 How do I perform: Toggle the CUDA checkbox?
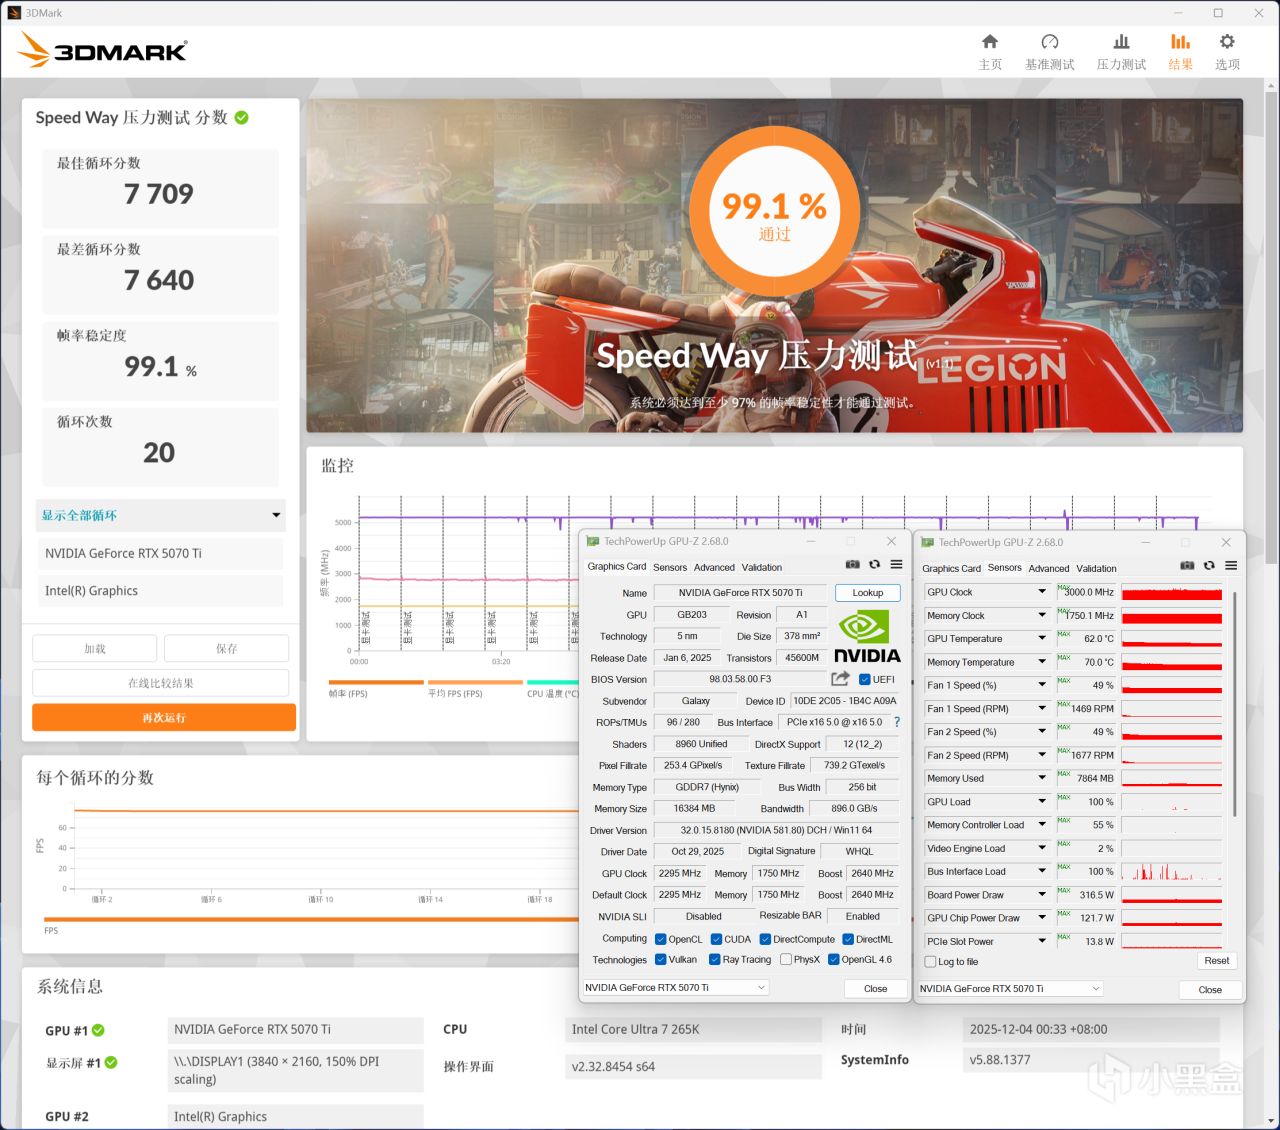[x=717, y=940]
